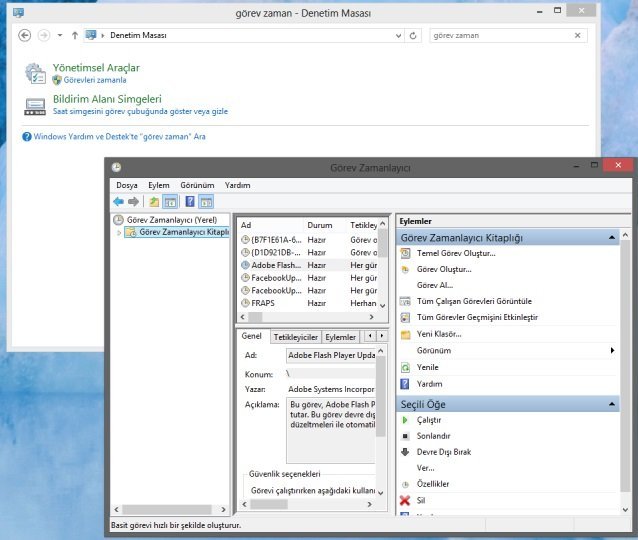Click the Bildirim Alanı Simgeleri icon

tap(35, 107)
